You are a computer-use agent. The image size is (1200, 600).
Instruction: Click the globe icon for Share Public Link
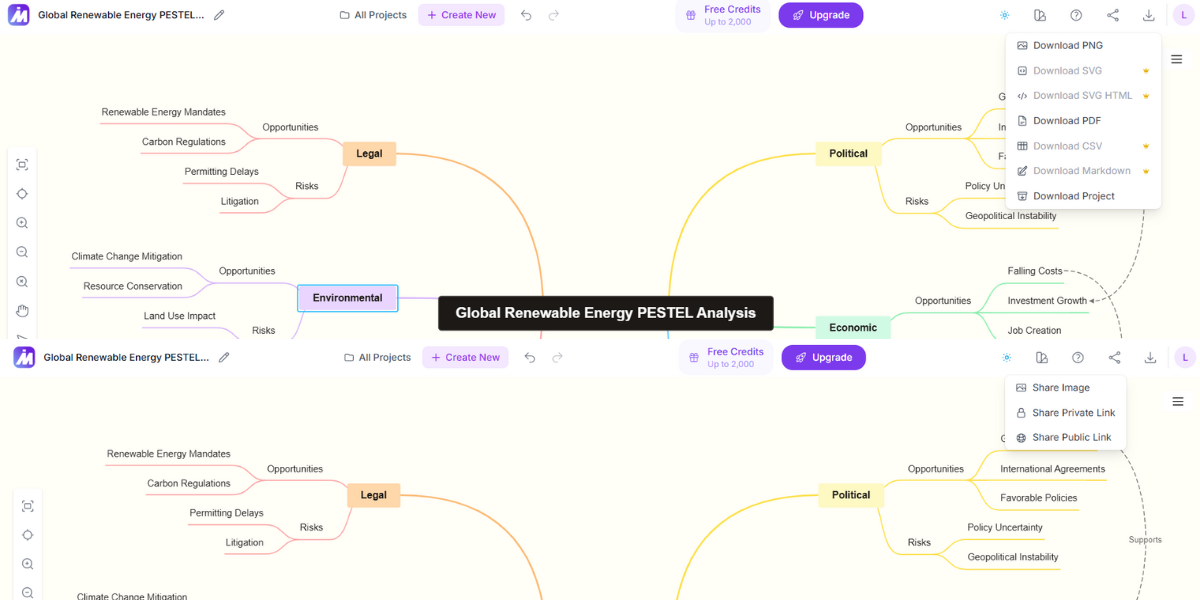pyautogui.click(x=1021, y=438)
